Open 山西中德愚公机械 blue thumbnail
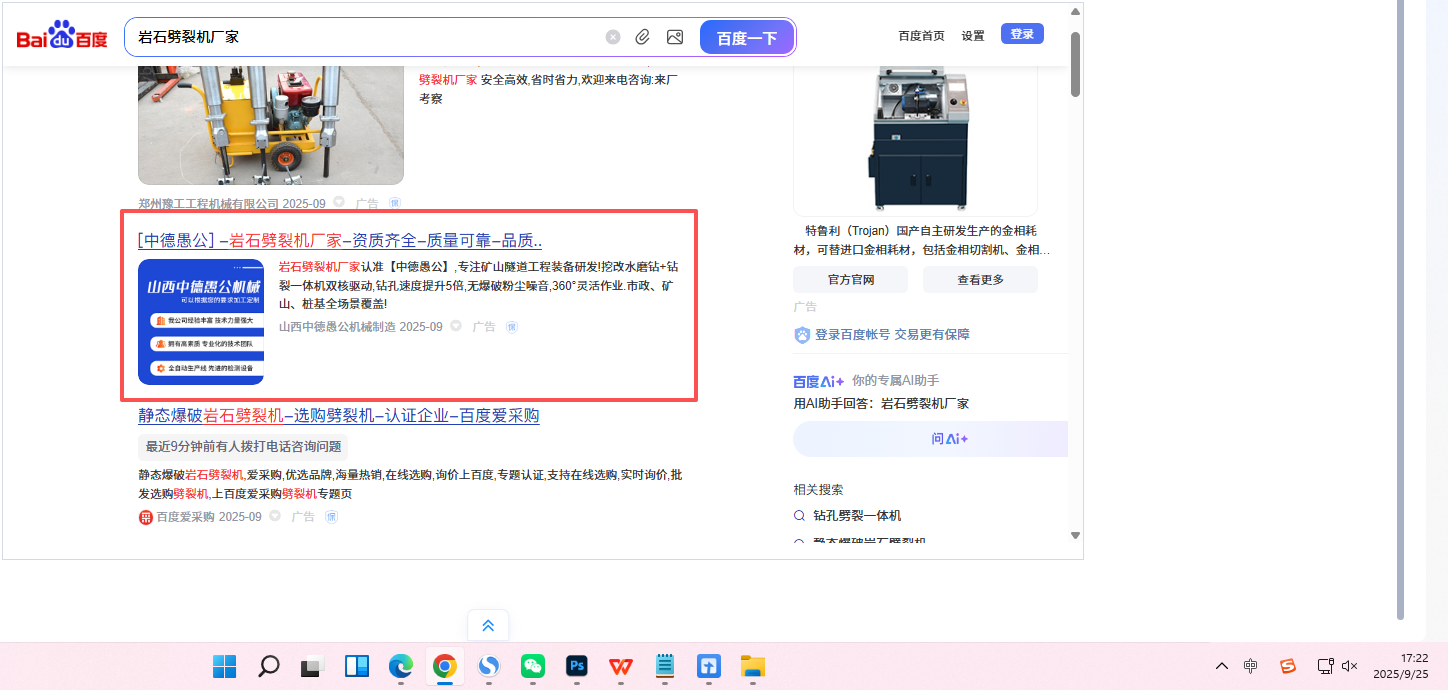This screenshot has height=690, width=1448. click(x=201, y=322)
